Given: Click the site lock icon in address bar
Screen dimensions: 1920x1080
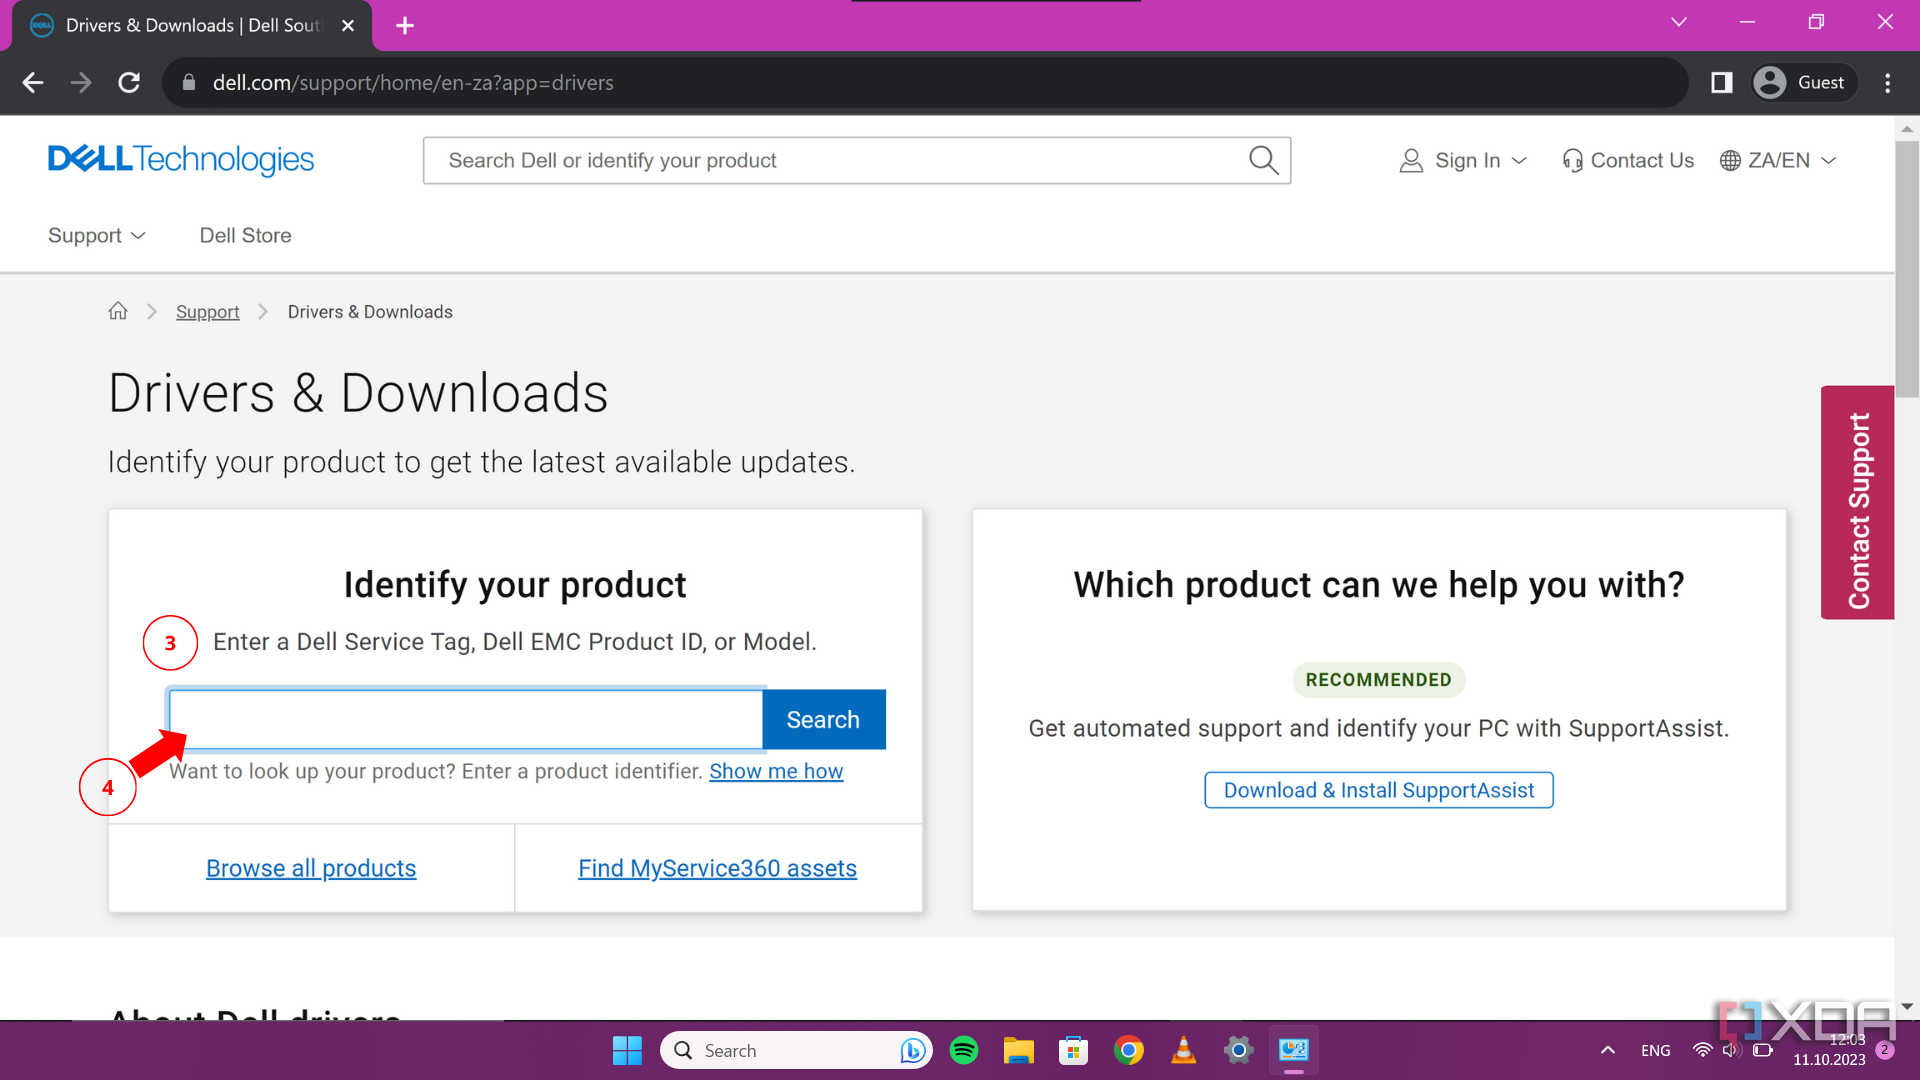Looking at the screenshot, I should coord(189,83).
